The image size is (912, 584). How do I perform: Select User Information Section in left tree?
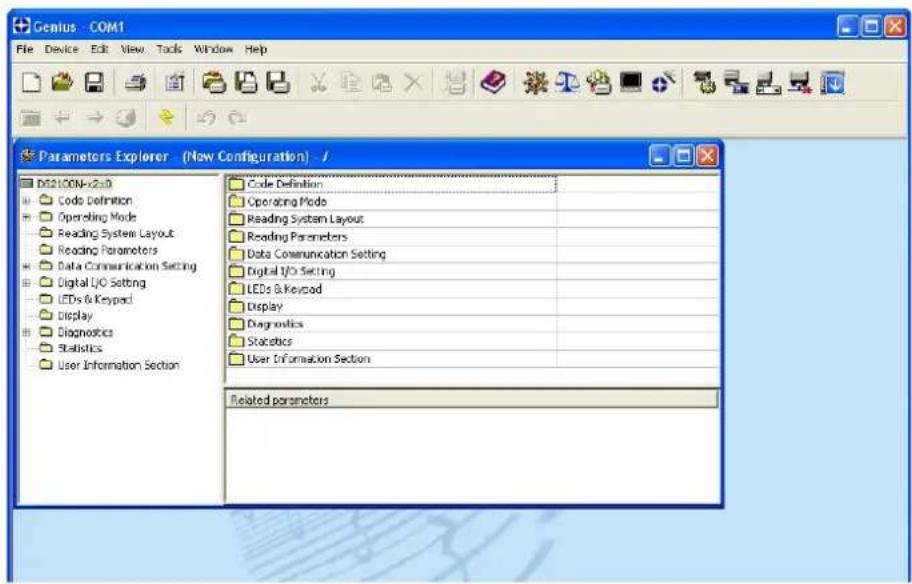click(118, 365)
